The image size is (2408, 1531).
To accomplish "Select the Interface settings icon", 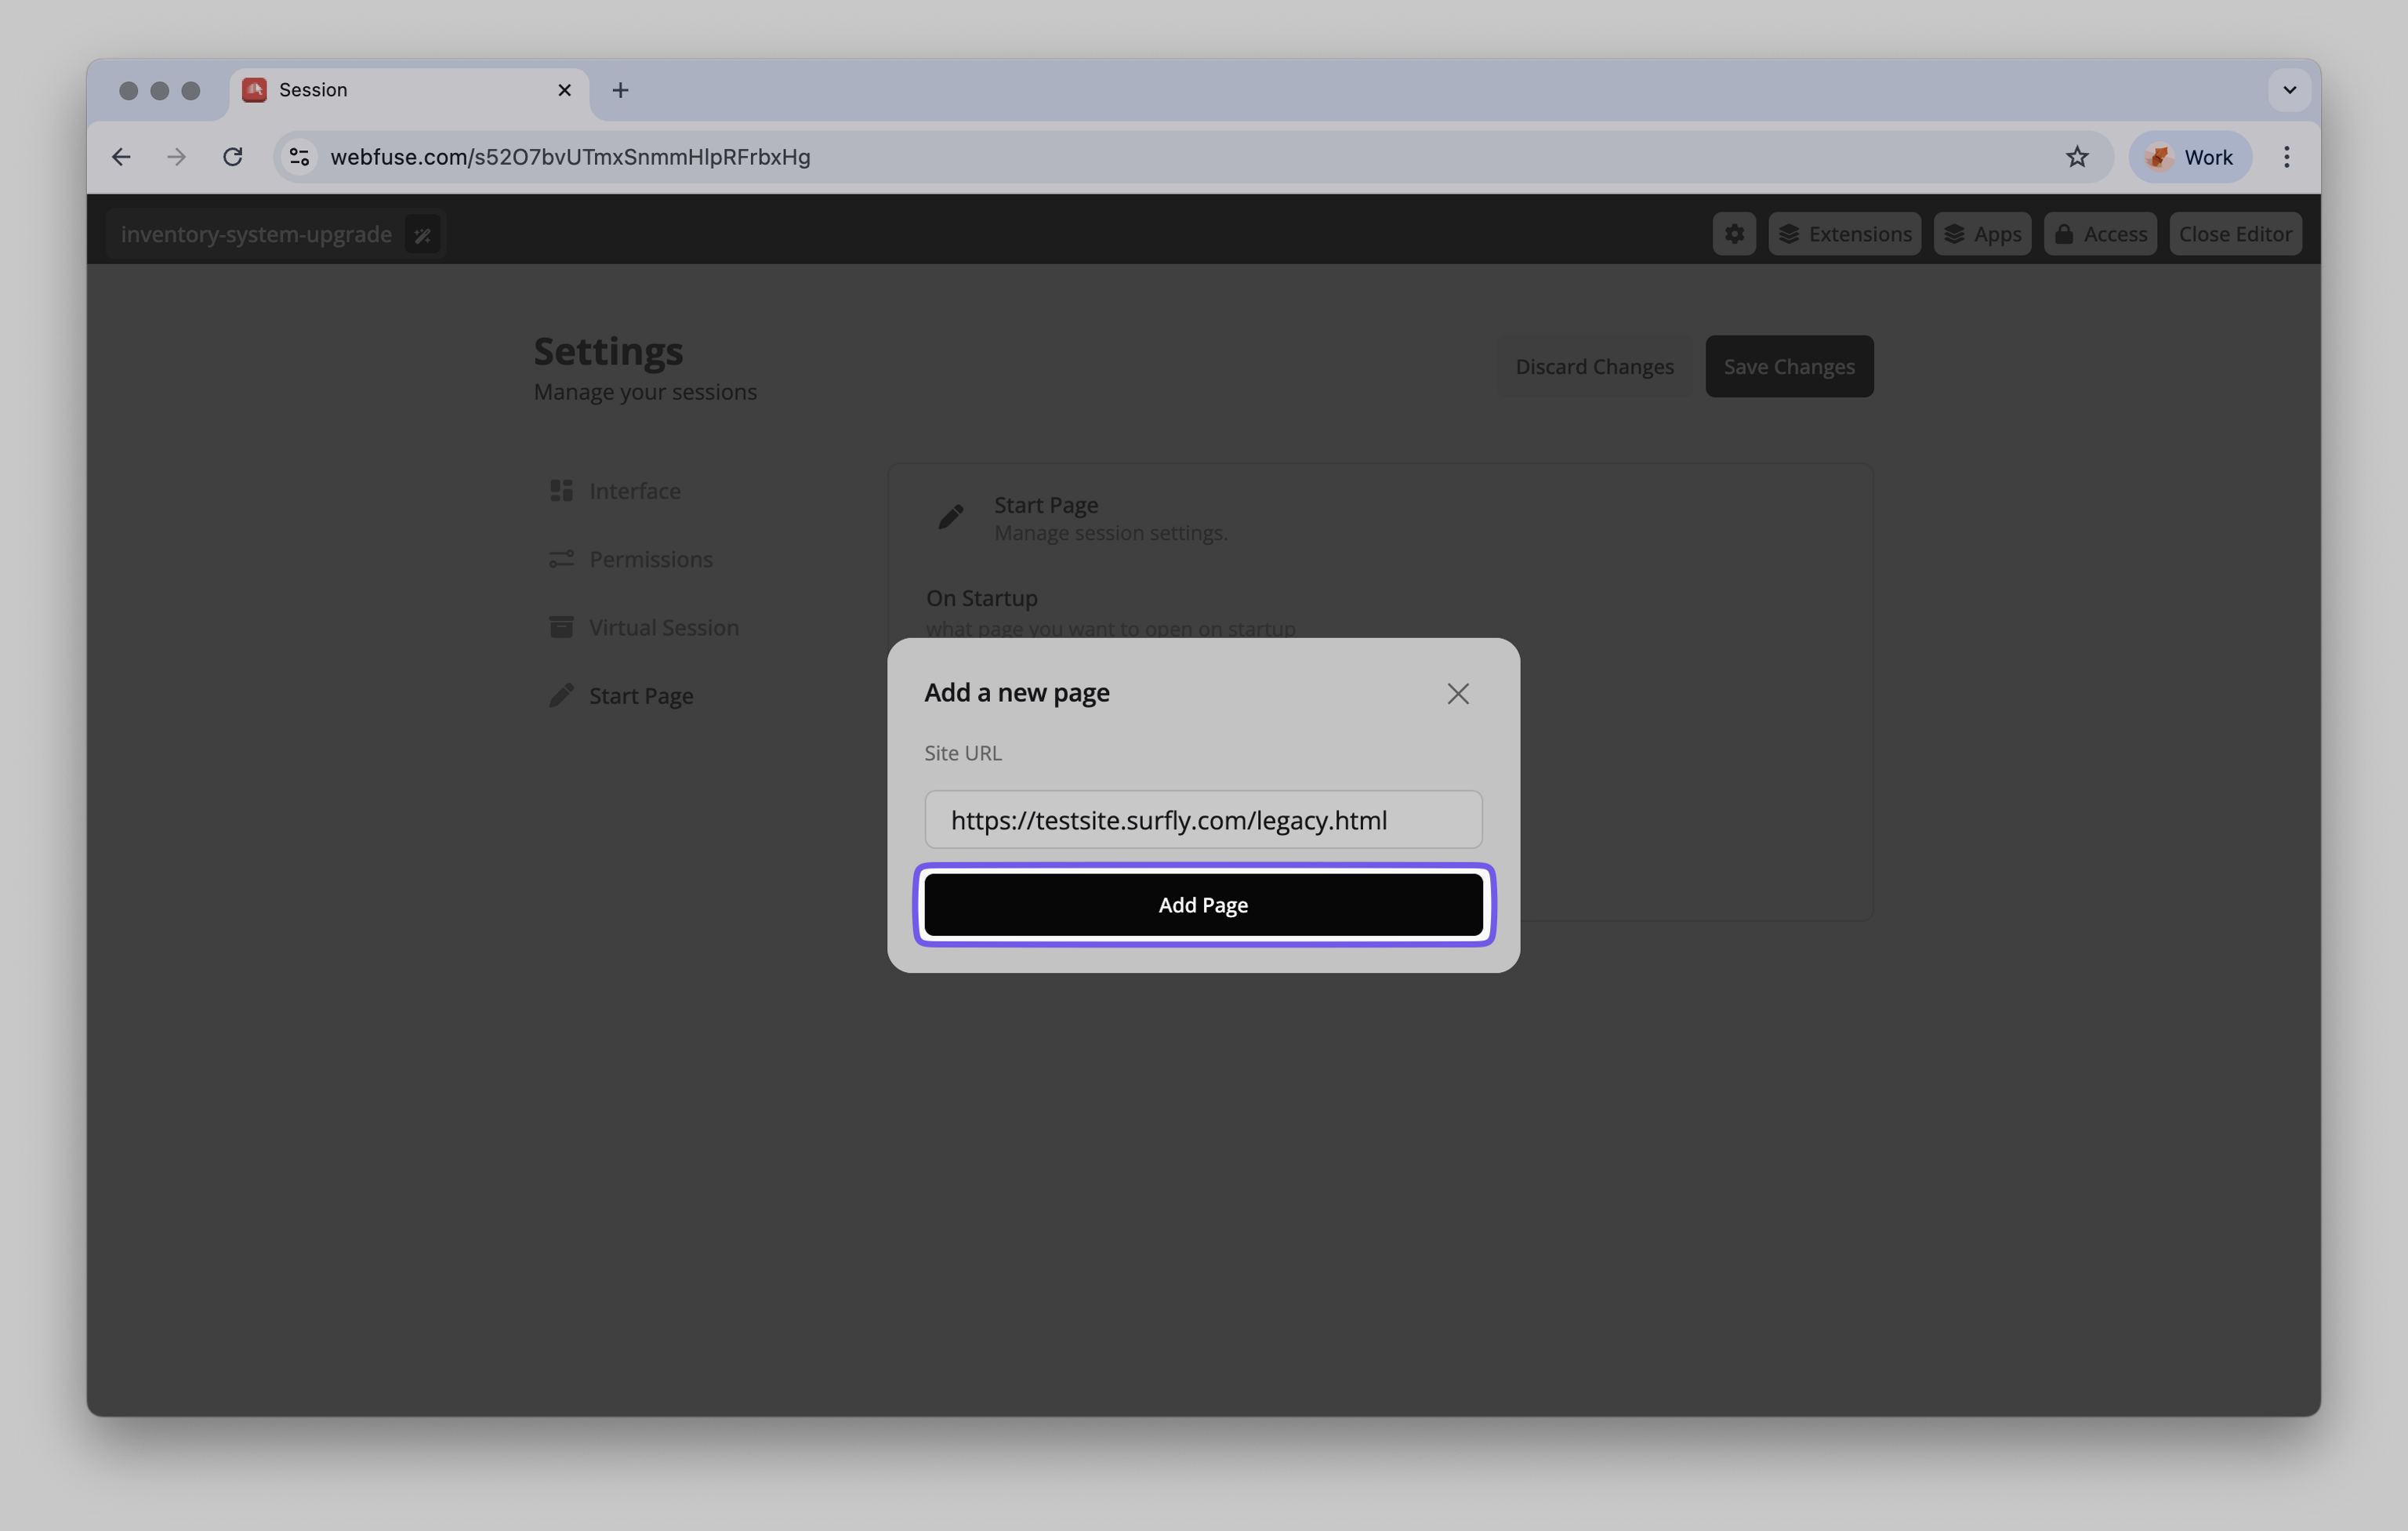I will pyautogui.click(x=563, y=490).
